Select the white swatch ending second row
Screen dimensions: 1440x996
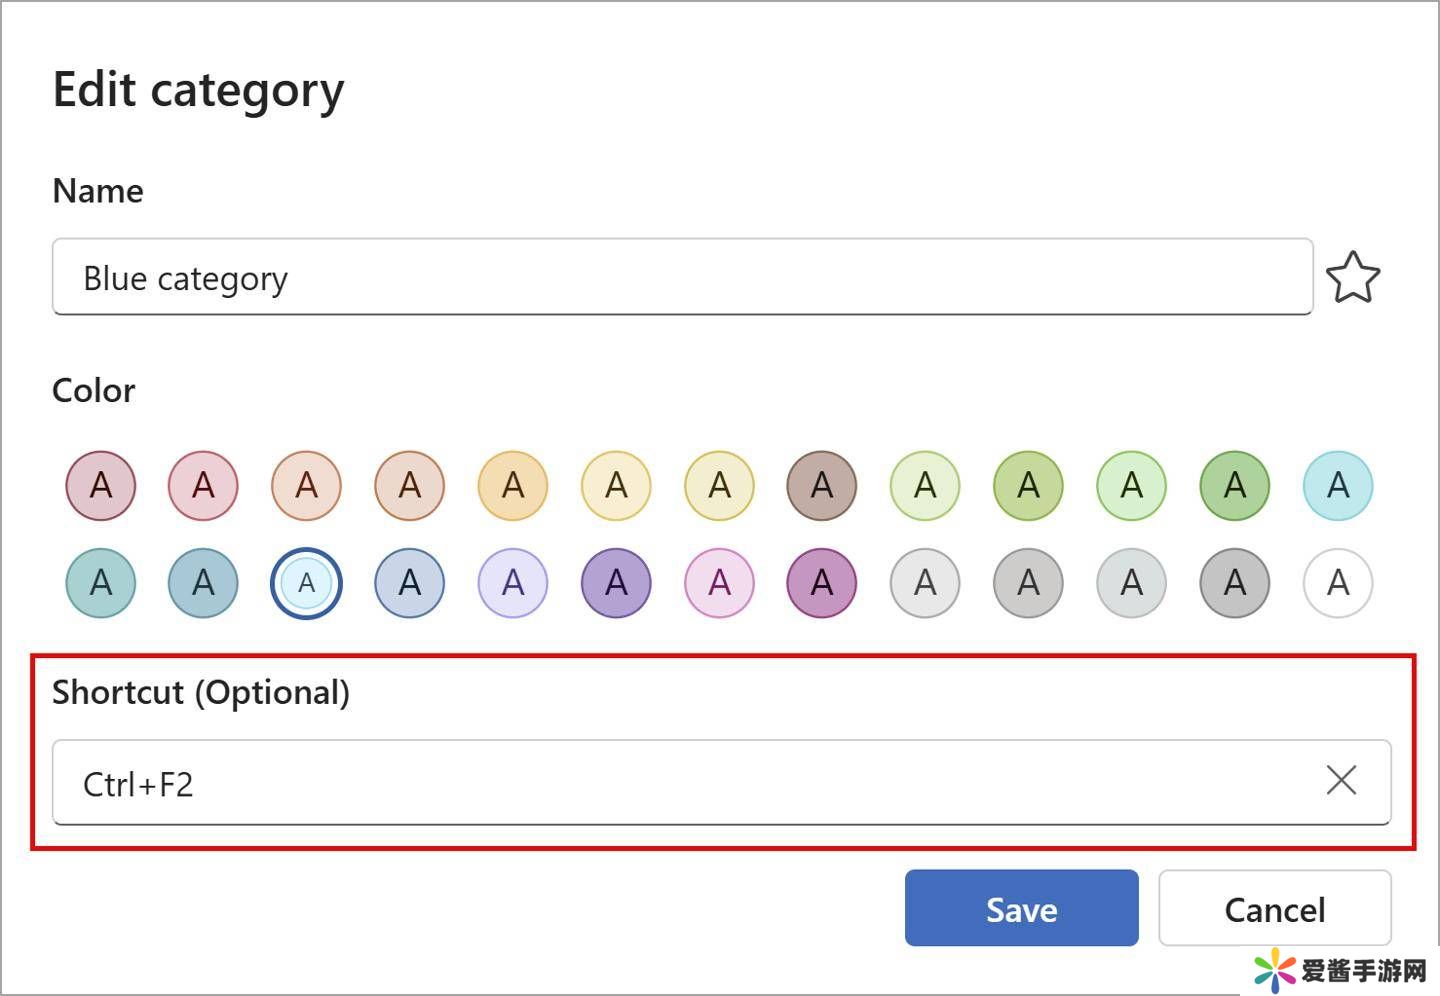pyautogui.click(x=1338, y=583)
